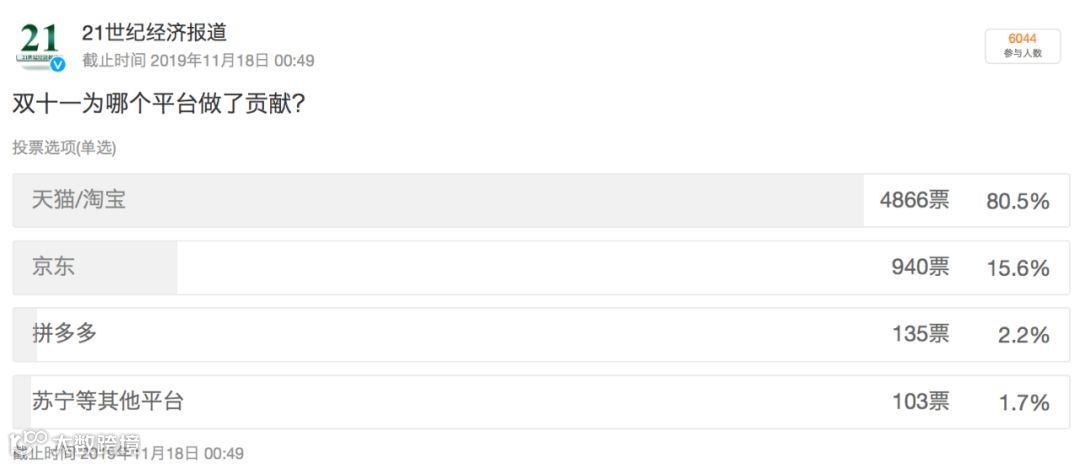
Task: Click the 135票 vote count
Action: [x=920, y=334]
